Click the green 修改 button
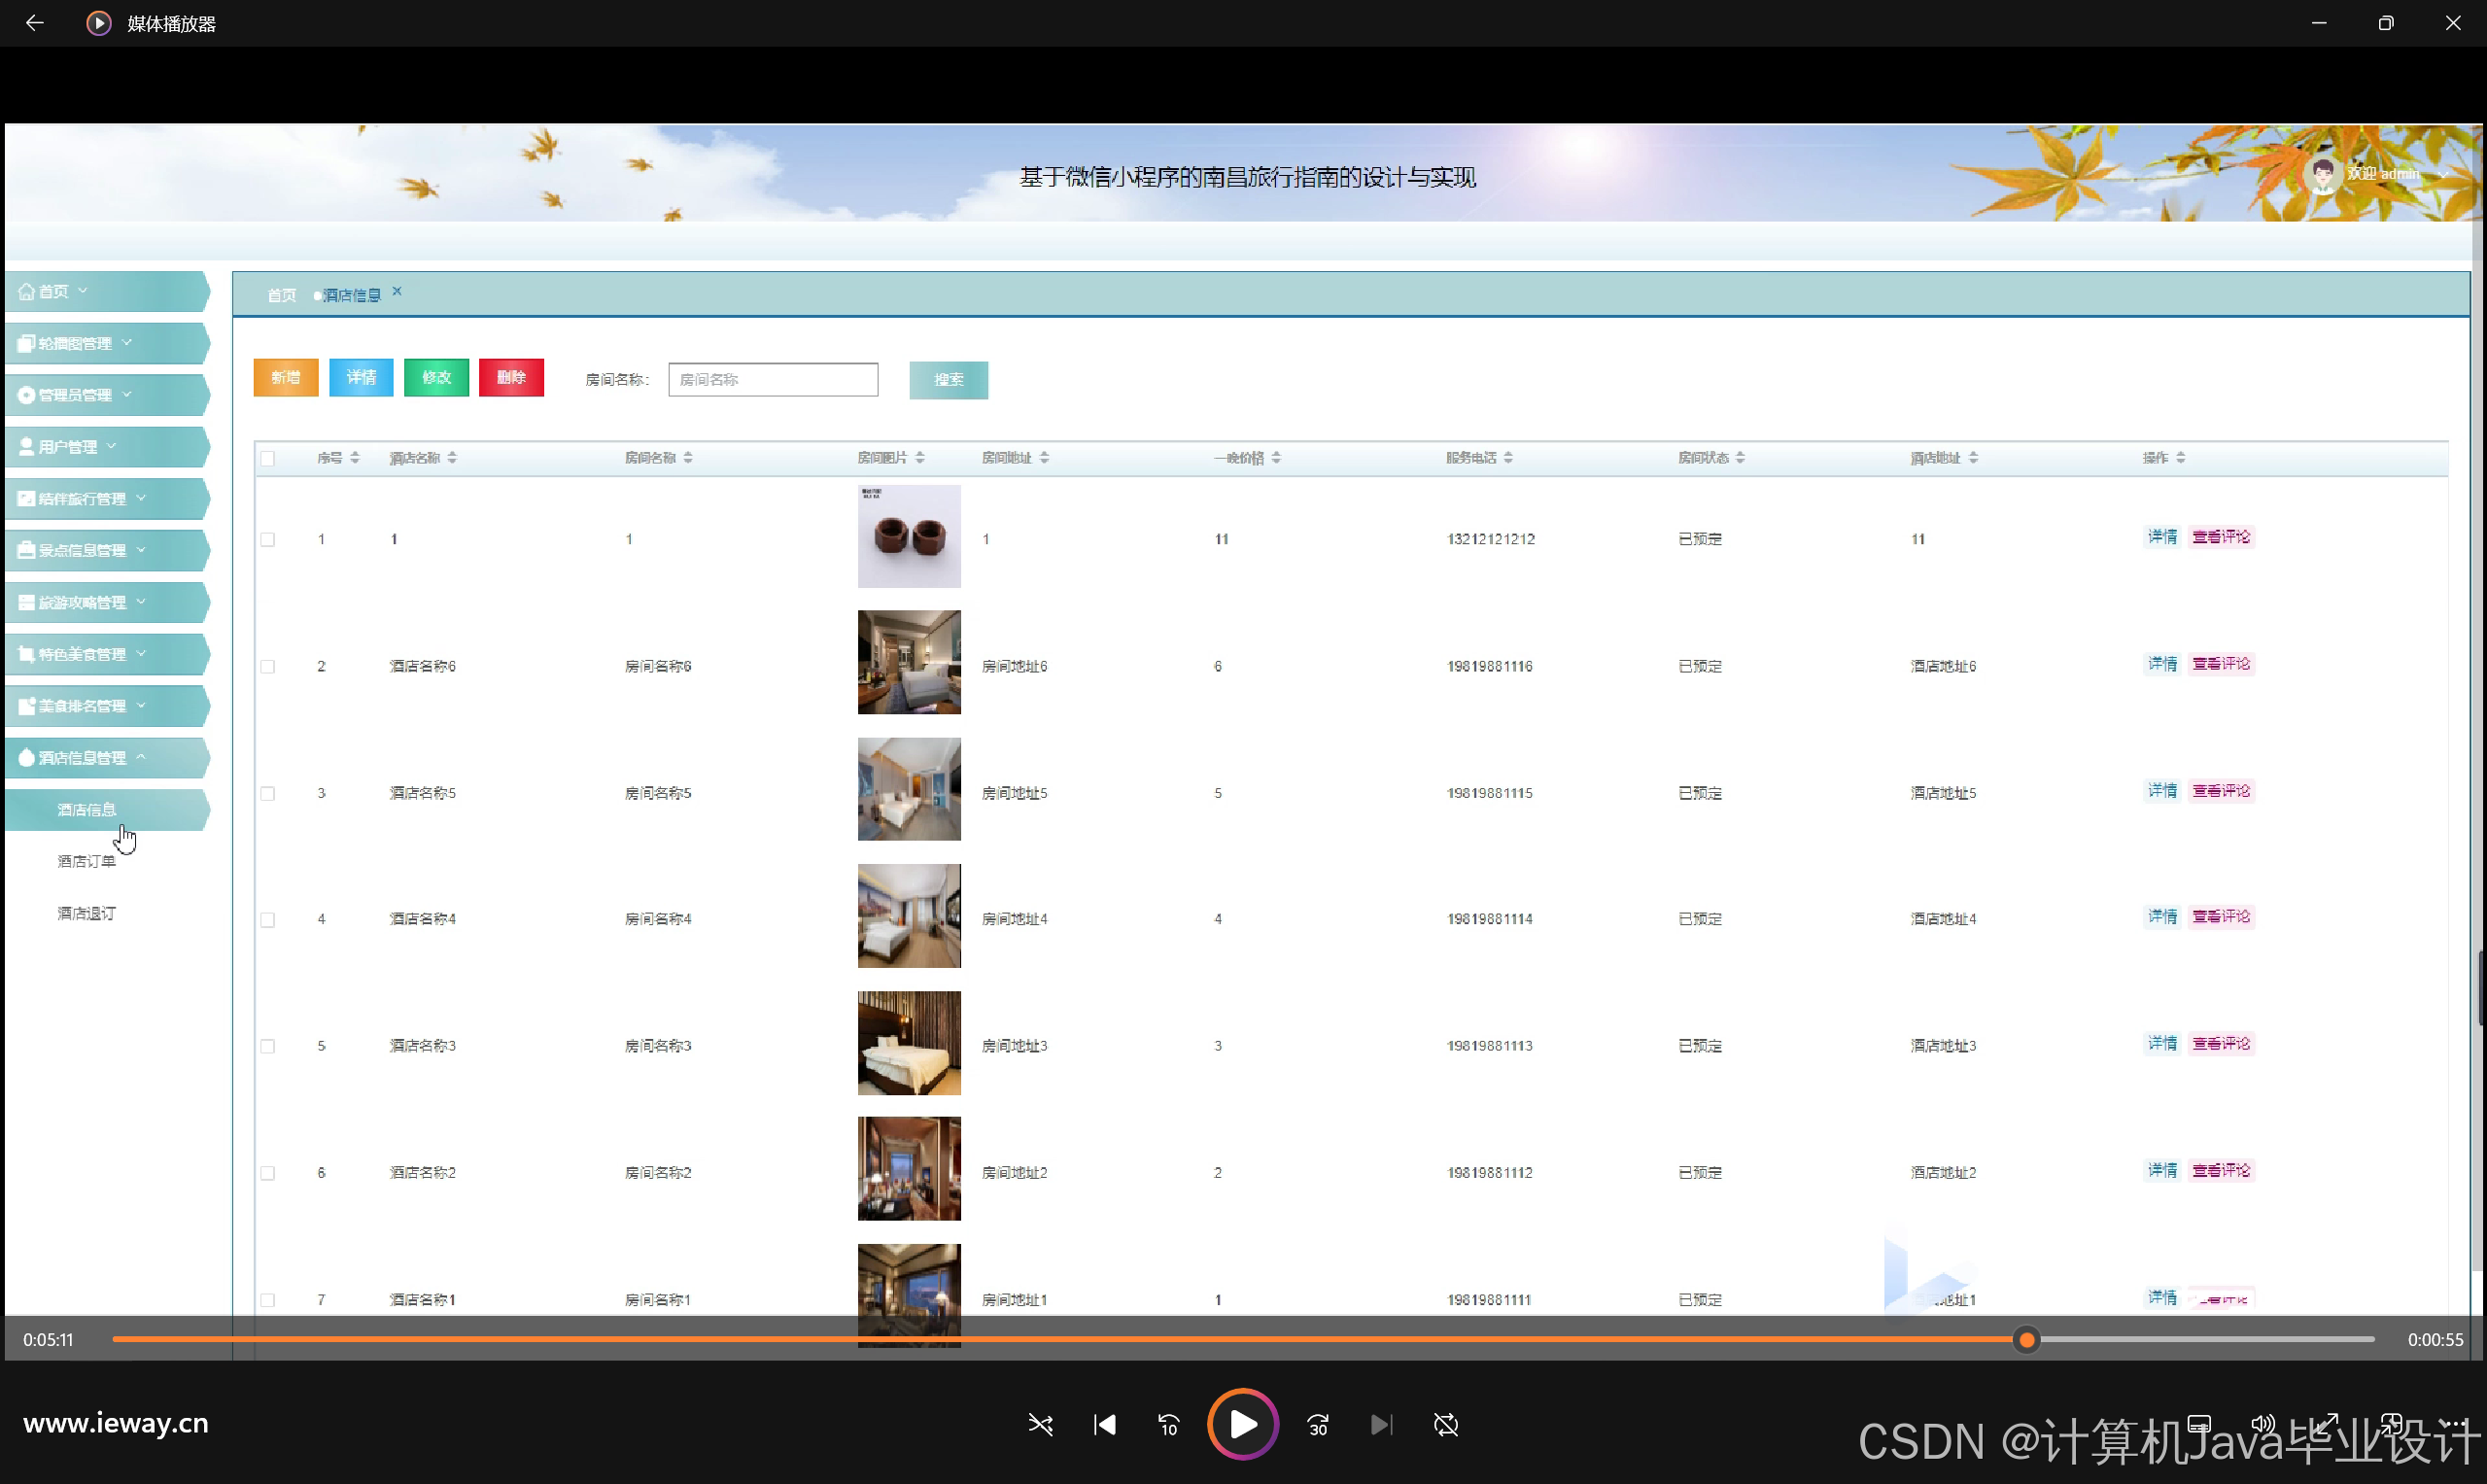This screenshot has height=1484, width=2487. point(436,378)
